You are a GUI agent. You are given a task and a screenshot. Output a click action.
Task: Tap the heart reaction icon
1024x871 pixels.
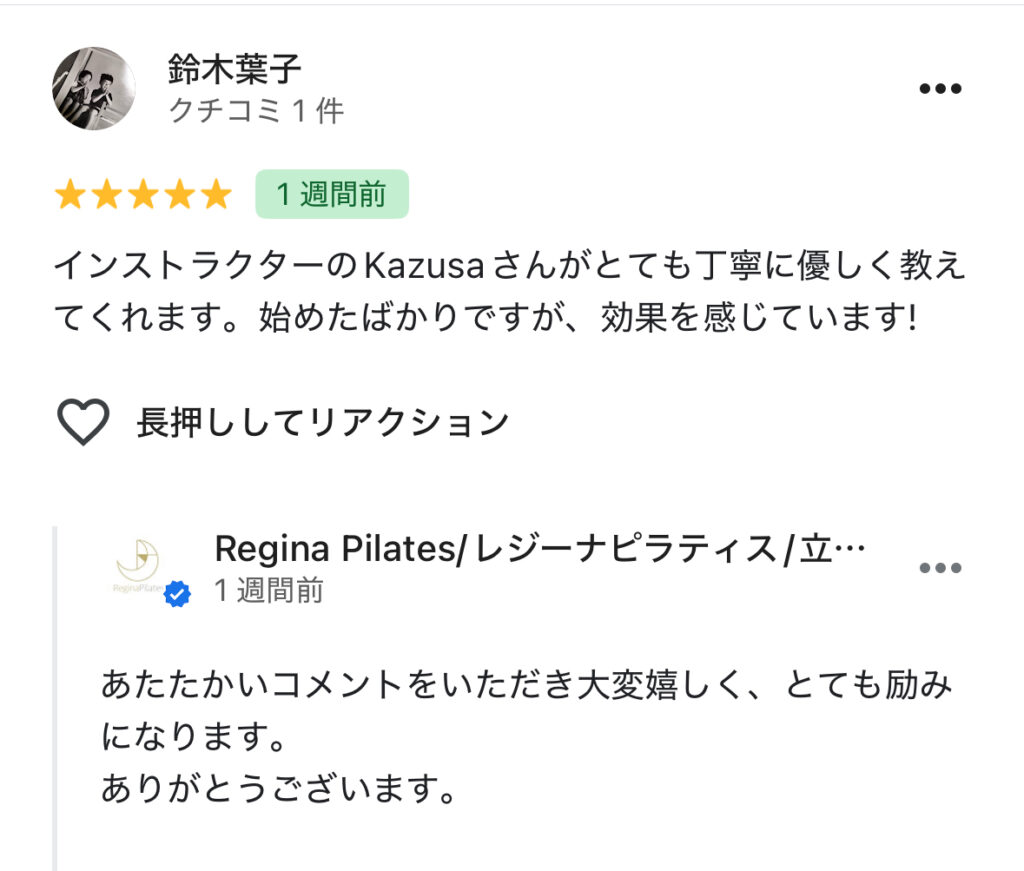[x=84, y=422]
